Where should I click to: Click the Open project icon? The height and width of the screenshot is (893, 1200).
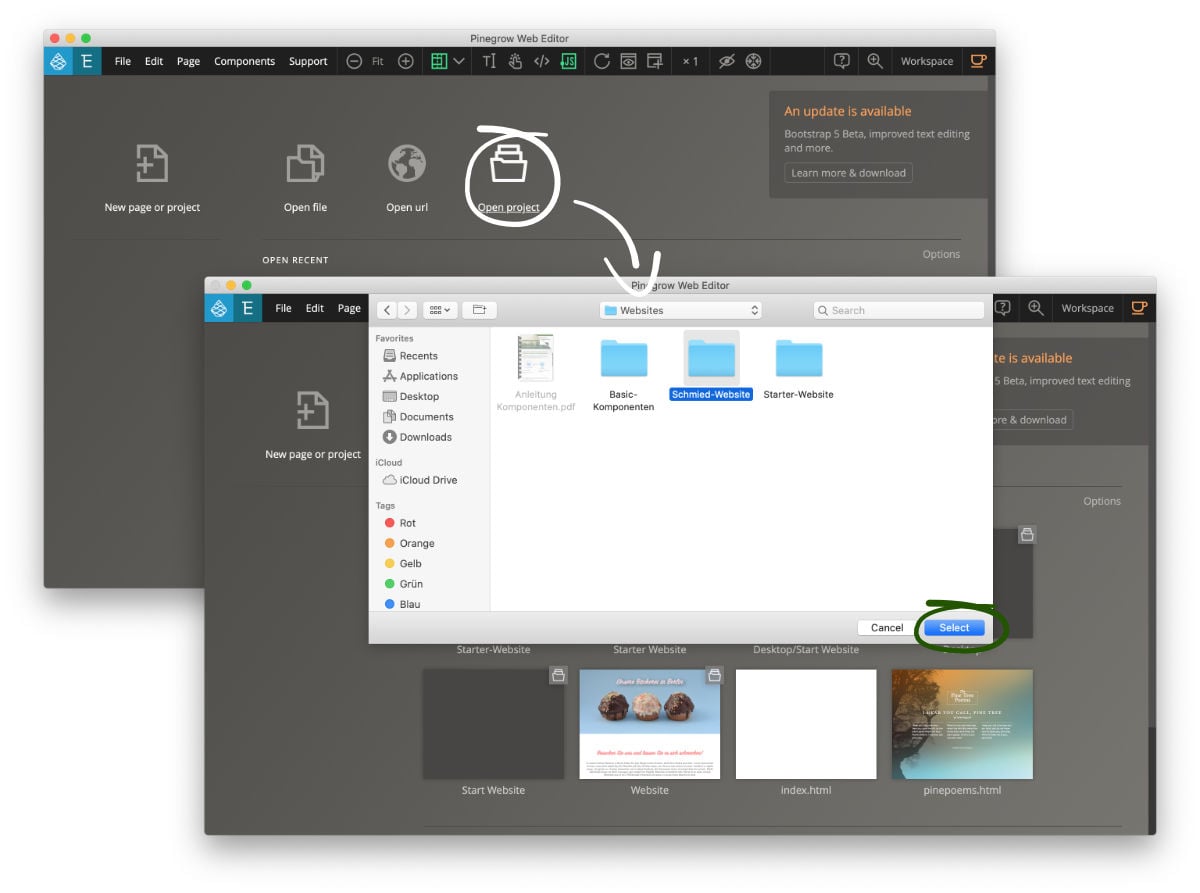(x=508, y=164)
